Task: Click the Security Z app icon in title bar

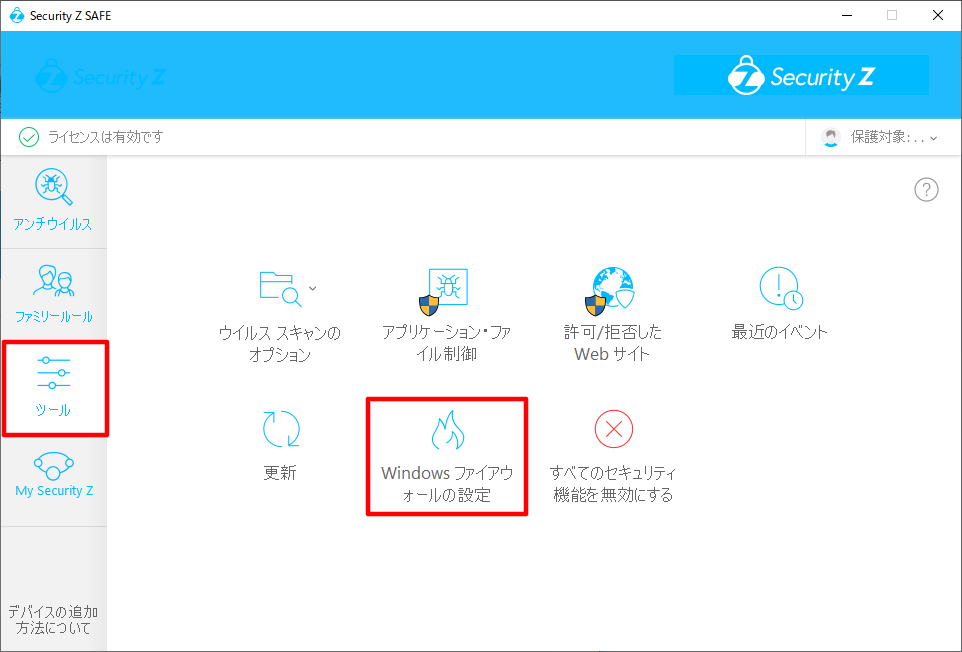Action: coord(16,15)
